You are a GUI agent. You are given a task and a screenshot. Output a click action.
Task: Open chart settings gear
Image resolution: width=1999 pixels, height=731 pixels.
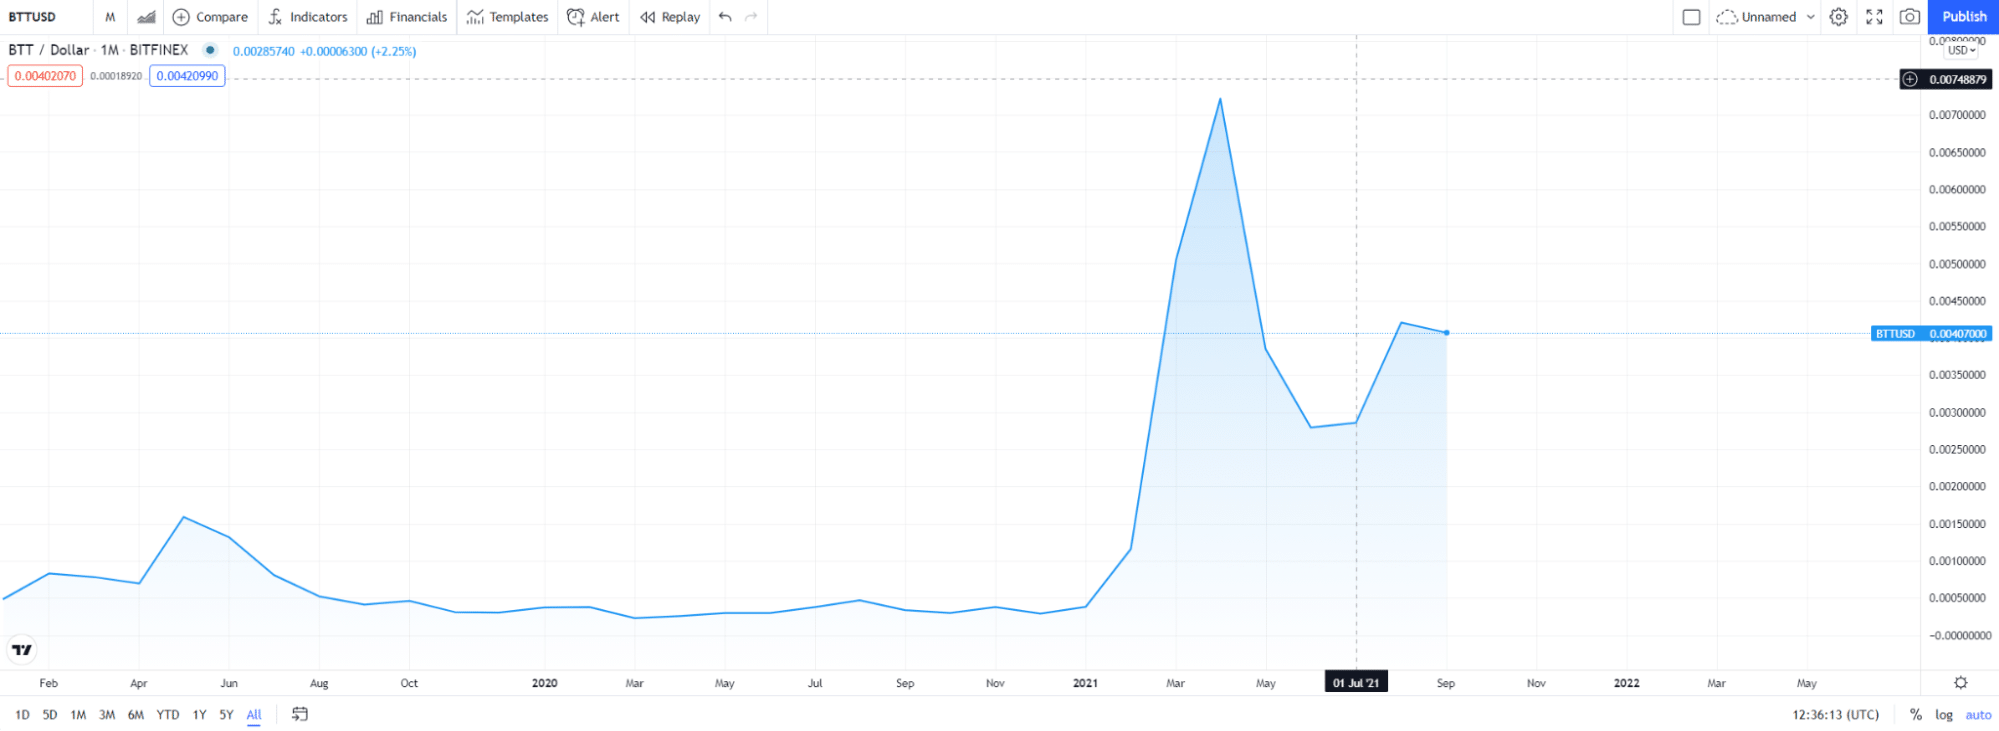point(1838,17)
